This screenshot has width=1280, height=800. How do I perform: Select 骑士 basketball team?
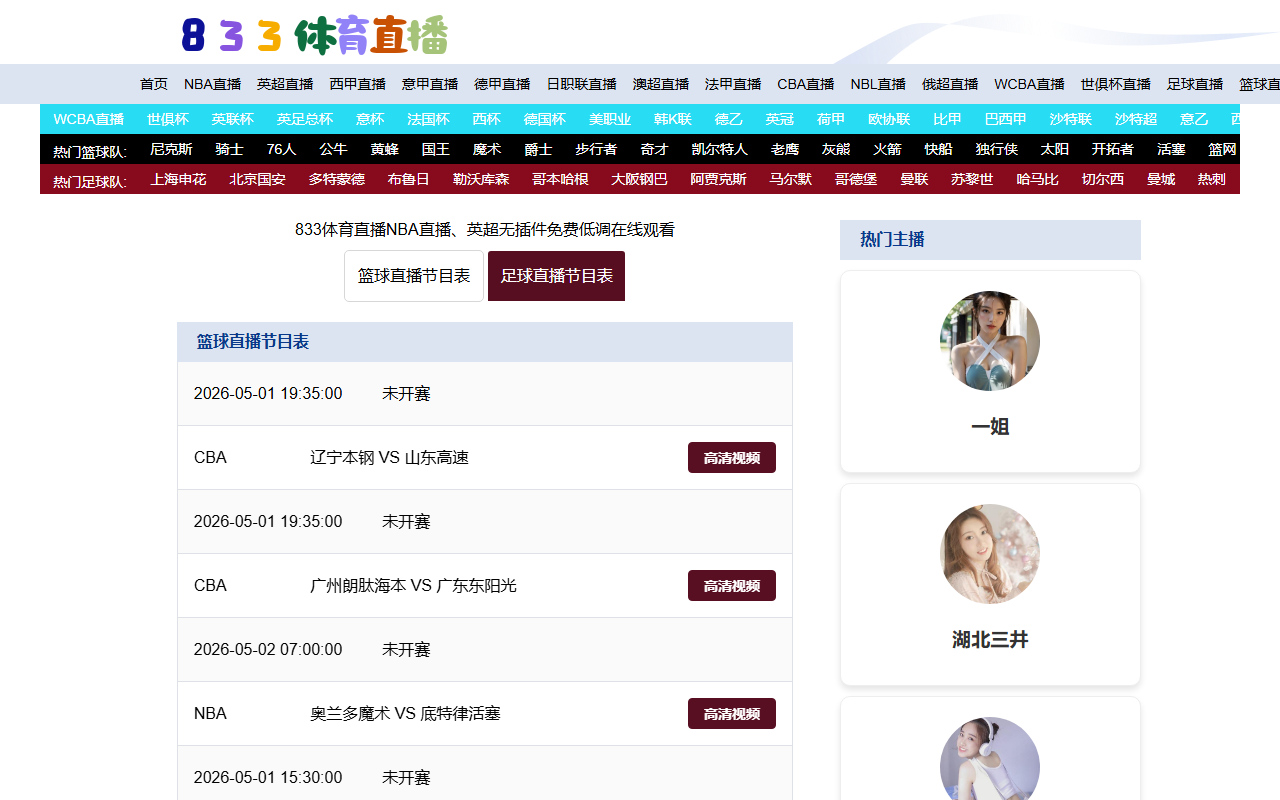click(x=229, y=149)
